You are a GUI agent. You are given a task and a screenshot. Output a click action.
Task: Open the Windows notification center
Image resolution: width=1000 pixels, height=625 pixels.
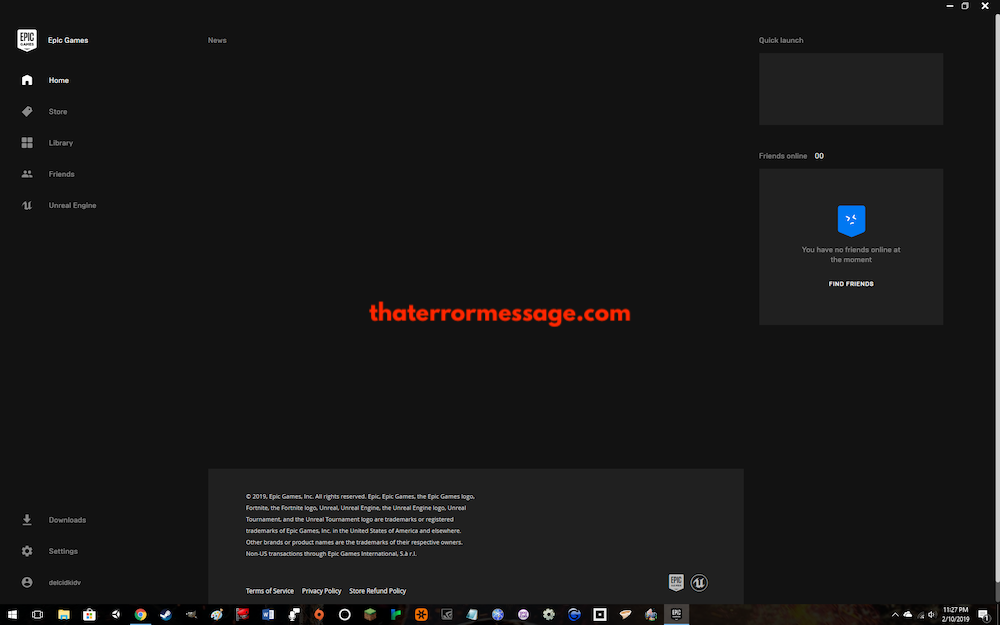coord(984,615)
